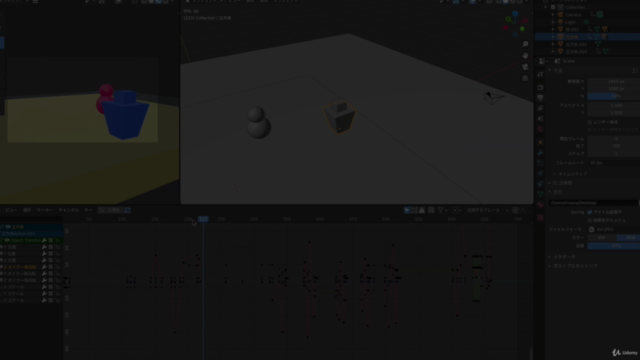The height and width of the screenshot is (360, 640).
Task: Toggle the normalize 正規化 button in graph header
Action: [111, 210]
